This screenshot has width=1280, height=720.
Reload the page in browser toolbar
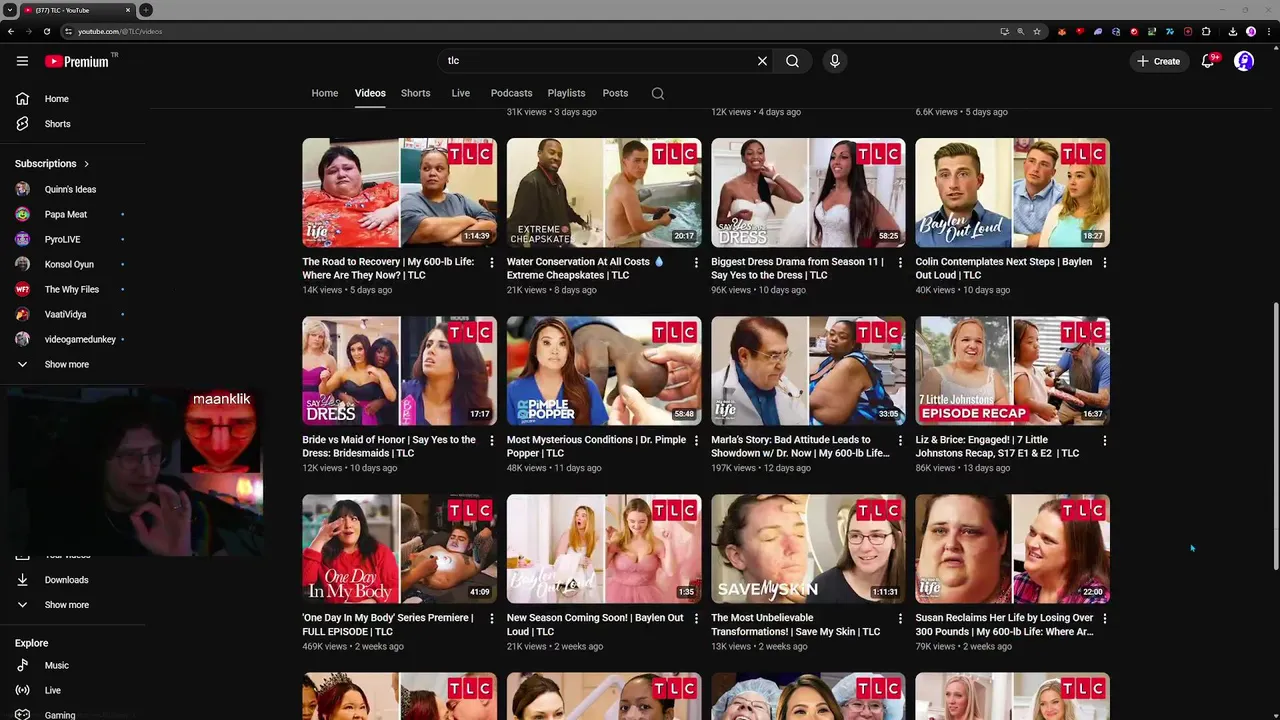[46, 31]
